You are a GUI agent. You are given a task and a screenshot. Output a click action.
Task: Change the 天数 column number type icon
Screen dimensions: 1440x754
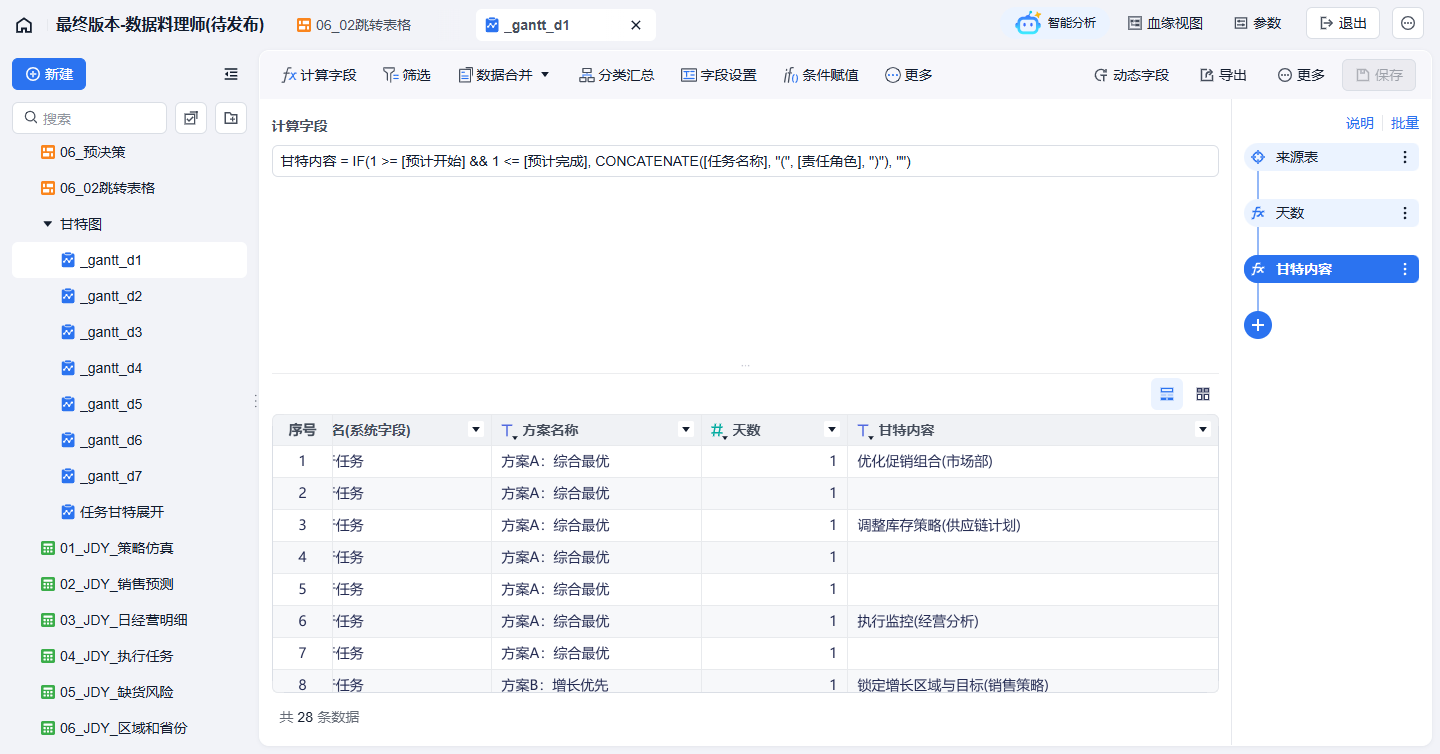(x=718, y=431)
